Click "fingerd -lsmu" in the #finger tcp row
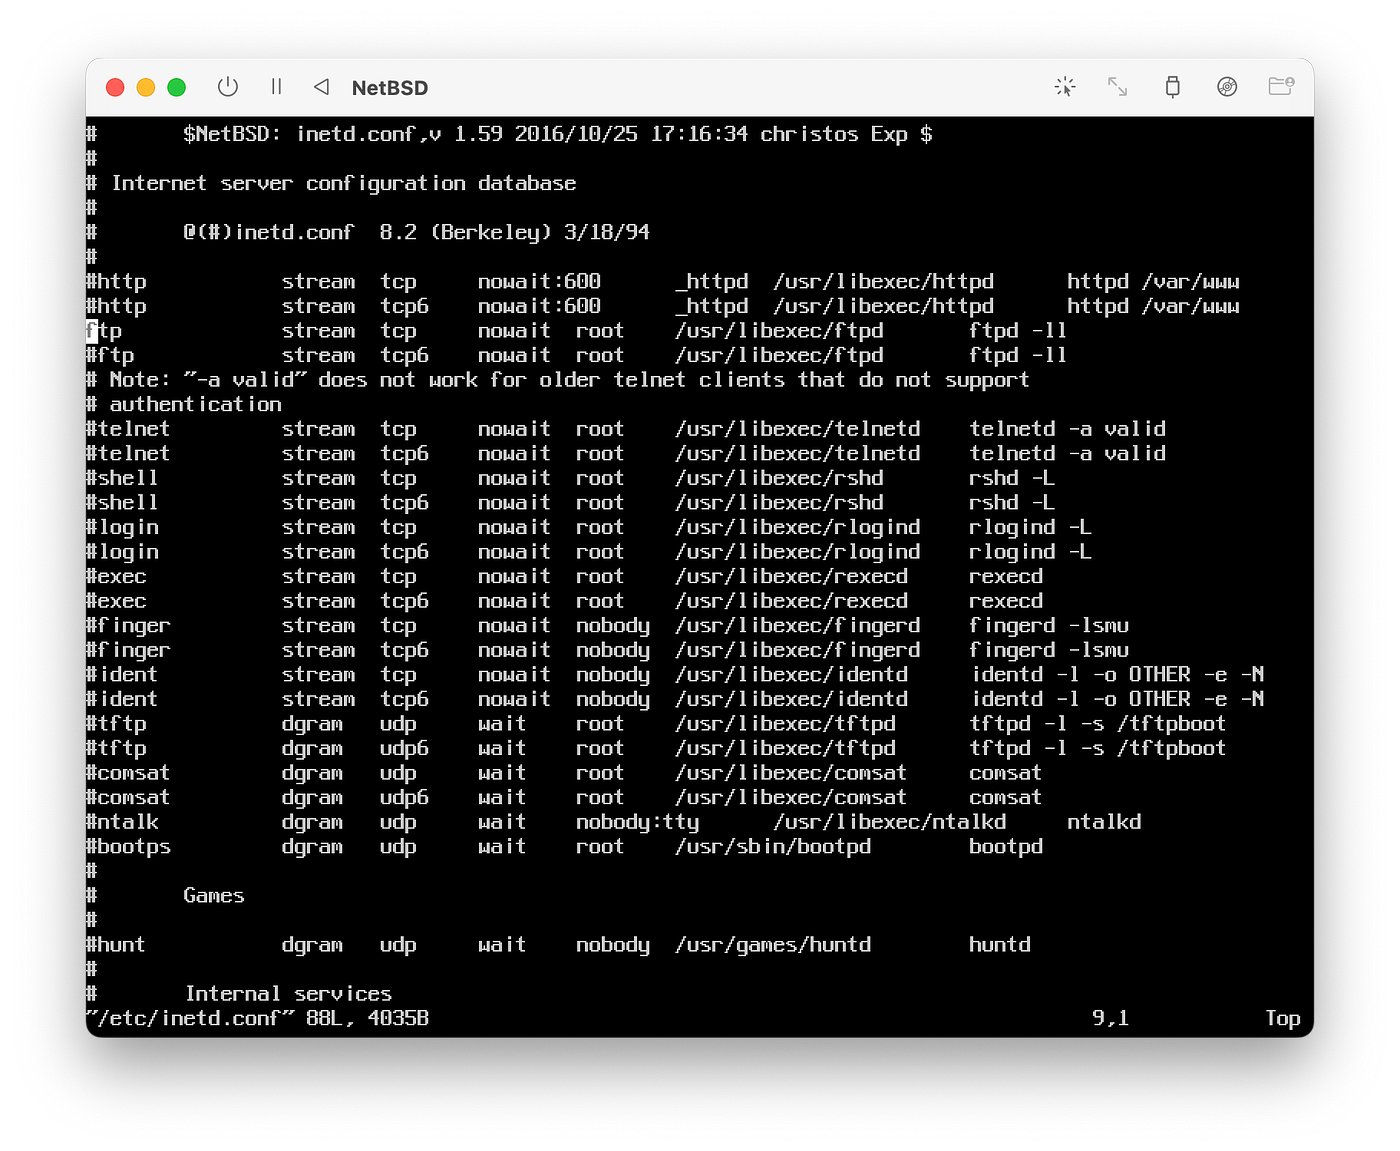This screenshot has width=1400, height=1151. click(1048, 625)
